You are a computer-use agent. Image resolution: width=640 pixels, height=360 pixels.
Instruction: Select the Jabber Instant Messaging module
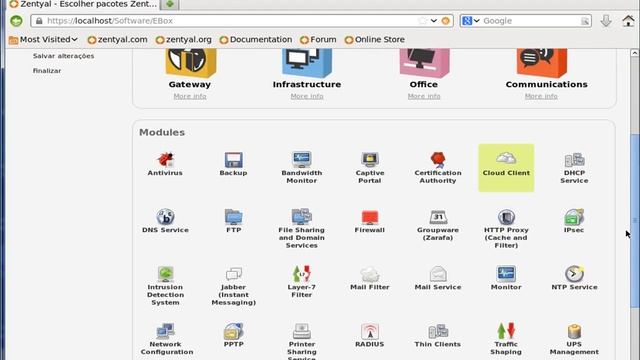[233, 286]
